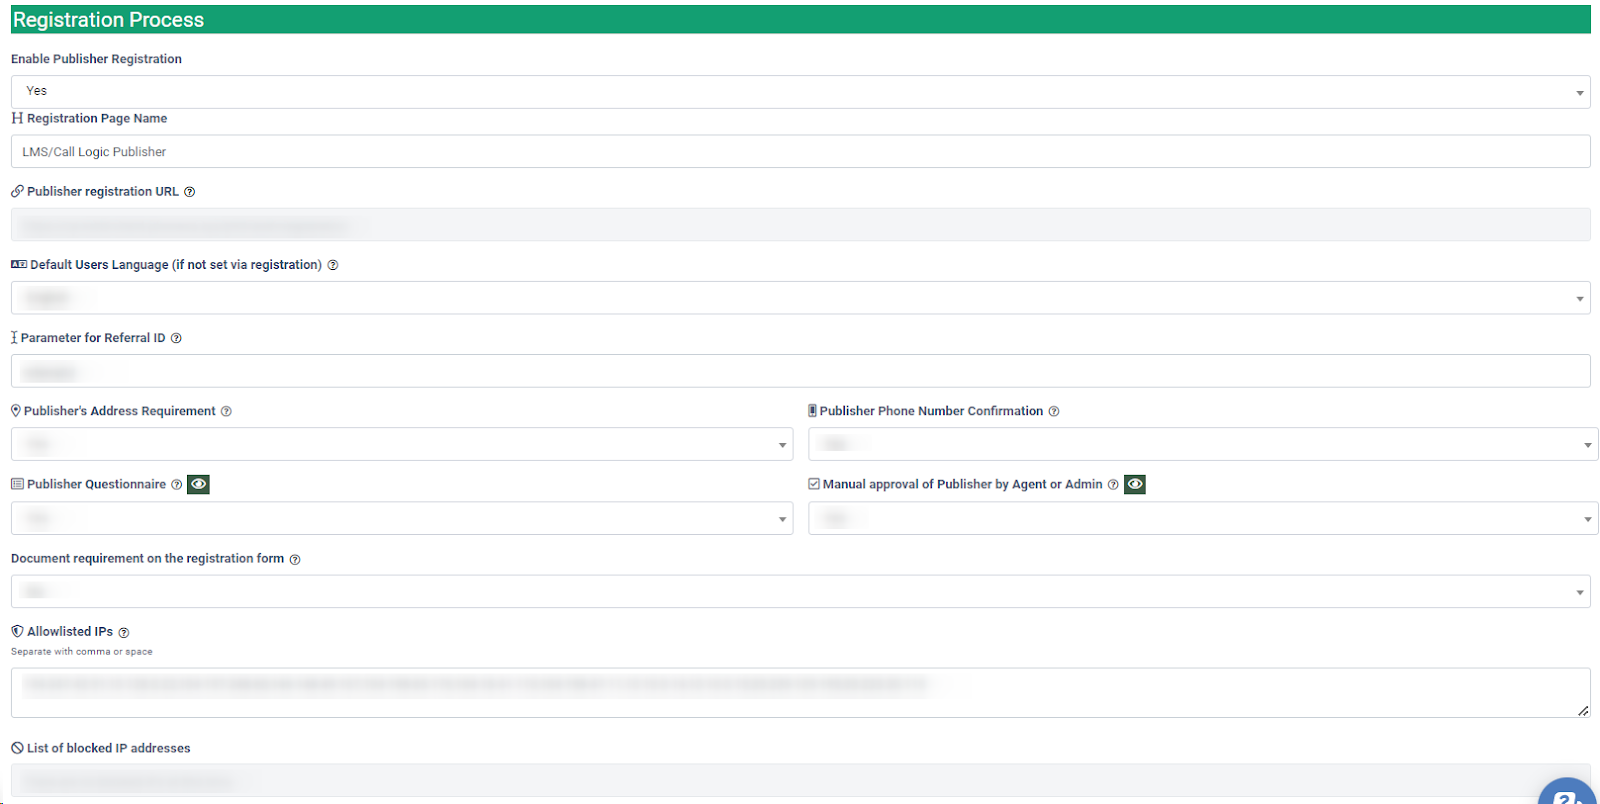Open Publisher Phone Number Confirmation dropdown

(1202, 444)
